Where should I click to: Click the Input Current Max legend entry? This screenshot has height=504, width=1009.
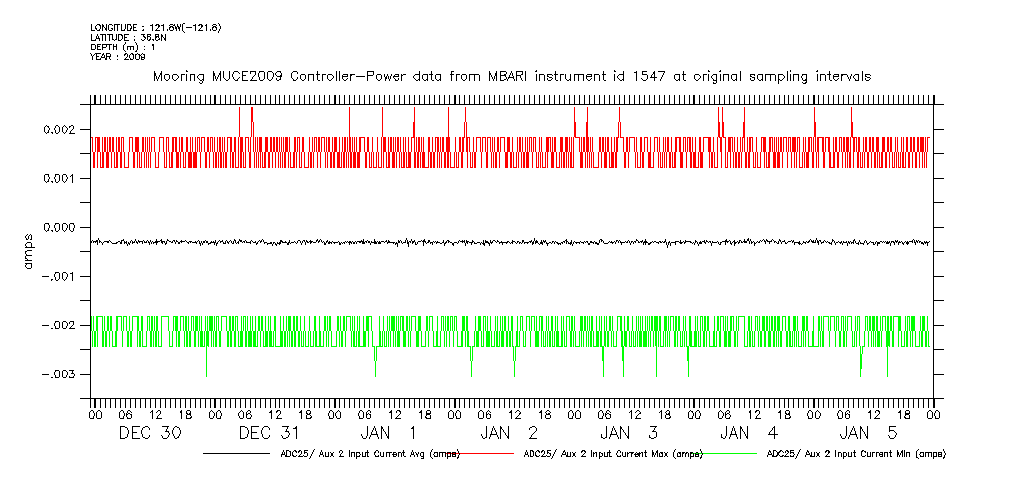[613, 454]
